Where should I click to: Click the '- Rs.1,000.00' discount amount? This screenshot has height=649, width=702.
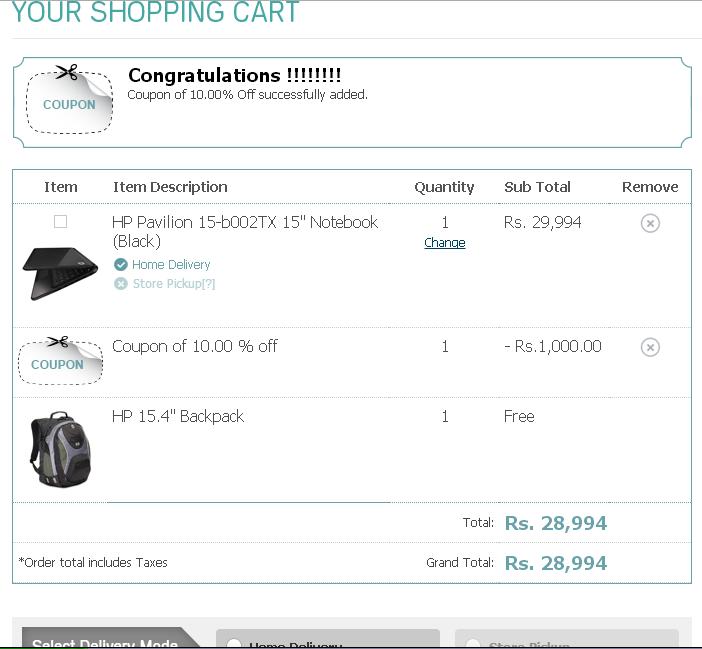553,346
